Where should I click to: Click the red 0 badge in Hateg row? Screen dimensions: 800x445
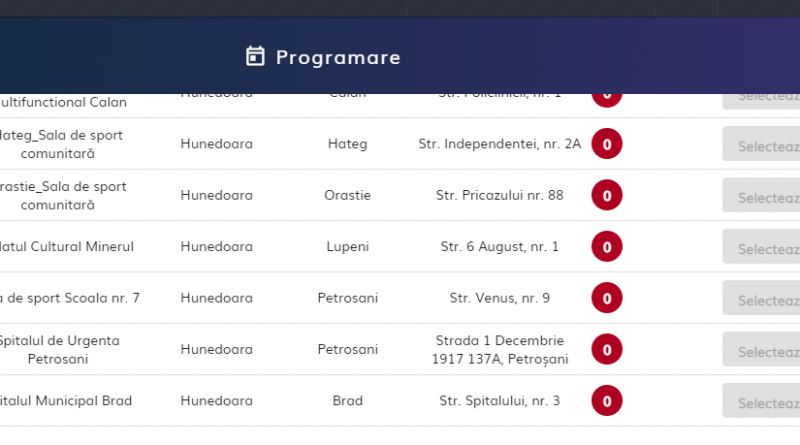606,144
